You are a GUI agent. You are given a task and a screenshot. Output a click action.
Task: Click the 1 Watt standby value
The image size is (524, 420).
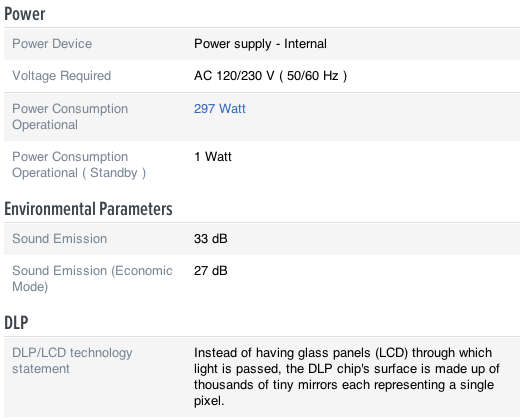(x=213, y=156)
